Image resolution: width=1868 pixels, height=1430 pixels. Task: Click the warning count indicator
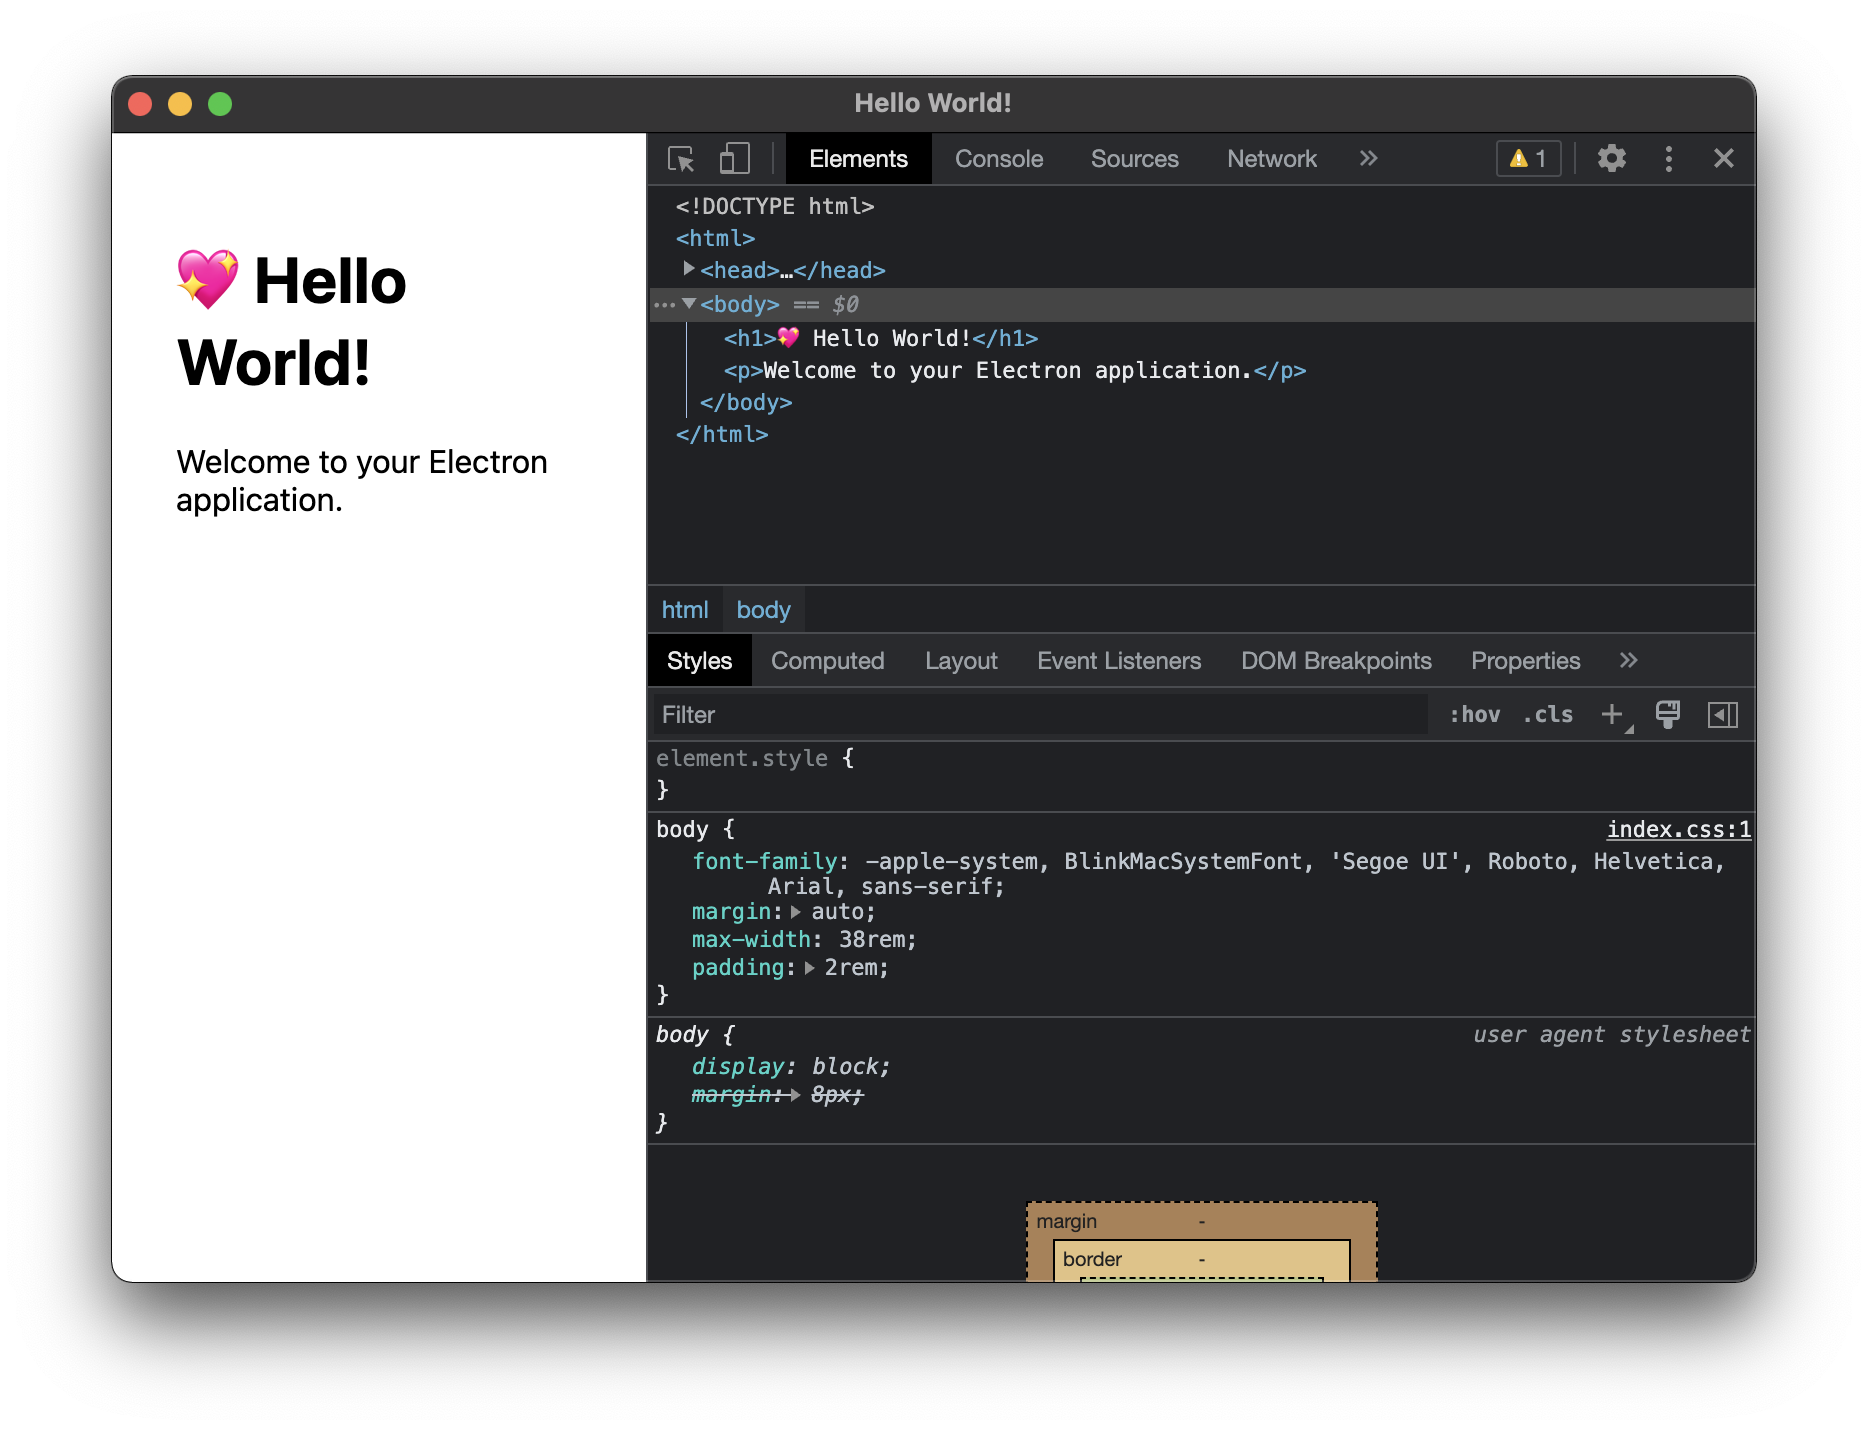[x=1527, y=158]
